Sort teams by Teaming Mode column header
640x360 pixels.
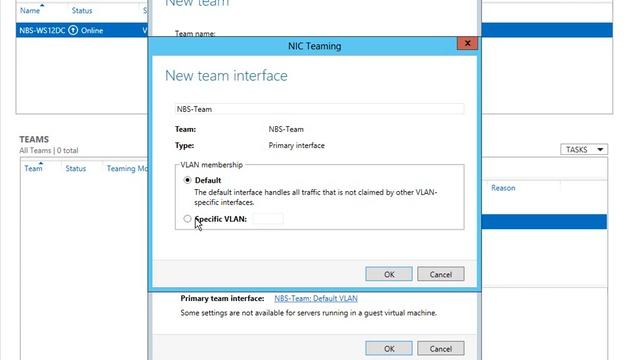pos(127,169)
